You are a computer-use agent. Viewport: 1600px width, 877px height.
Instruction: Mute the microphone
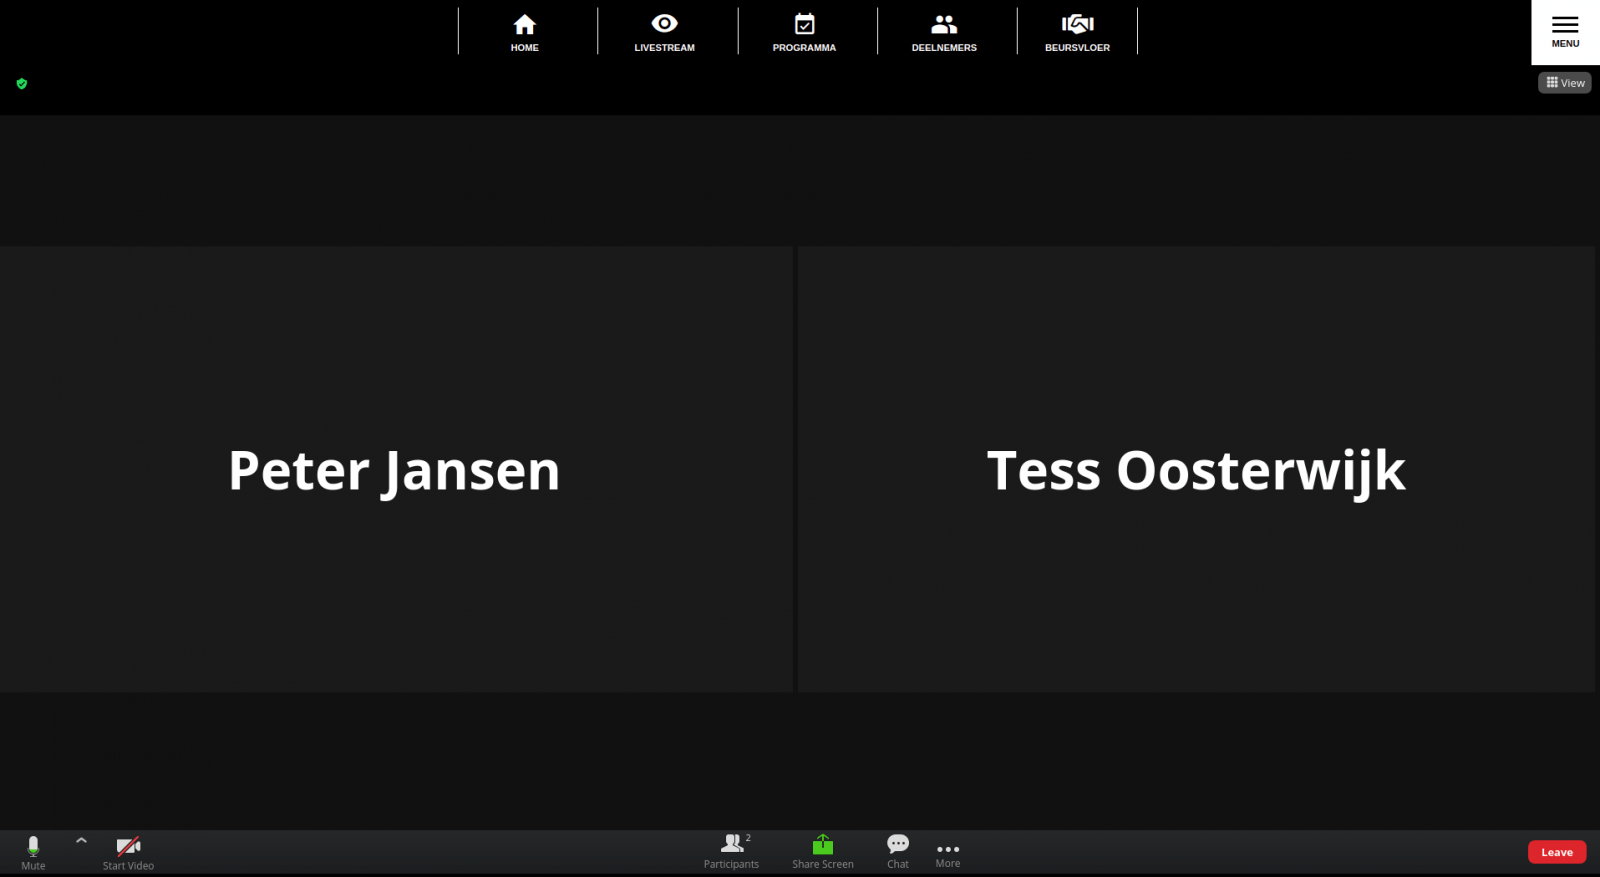(x=33, y=852)
